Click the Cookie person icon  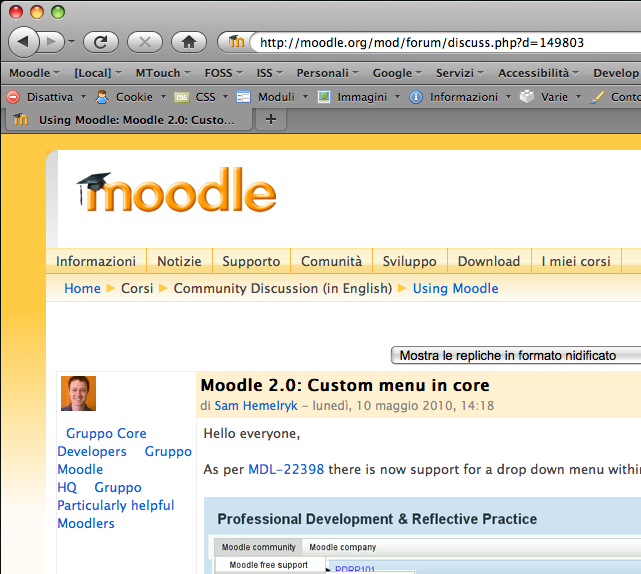point(102,97)
